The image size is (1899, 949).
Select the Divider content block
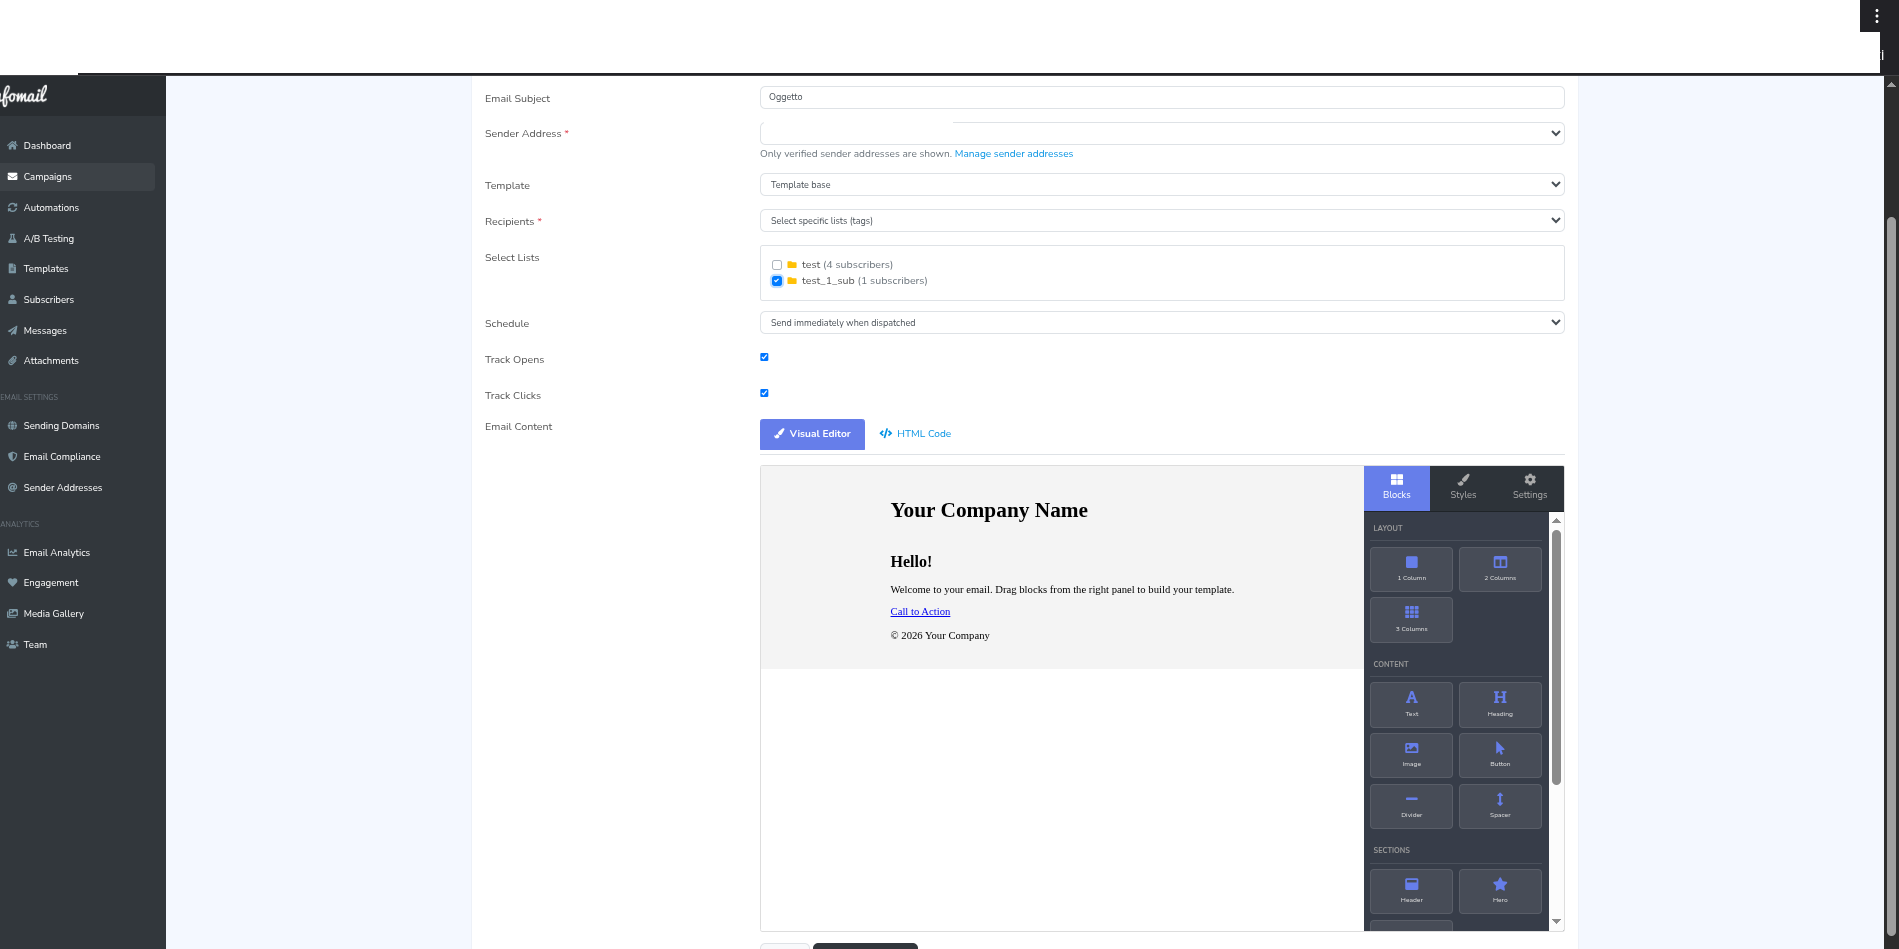pyautogui.click(x=1411, y=806)
